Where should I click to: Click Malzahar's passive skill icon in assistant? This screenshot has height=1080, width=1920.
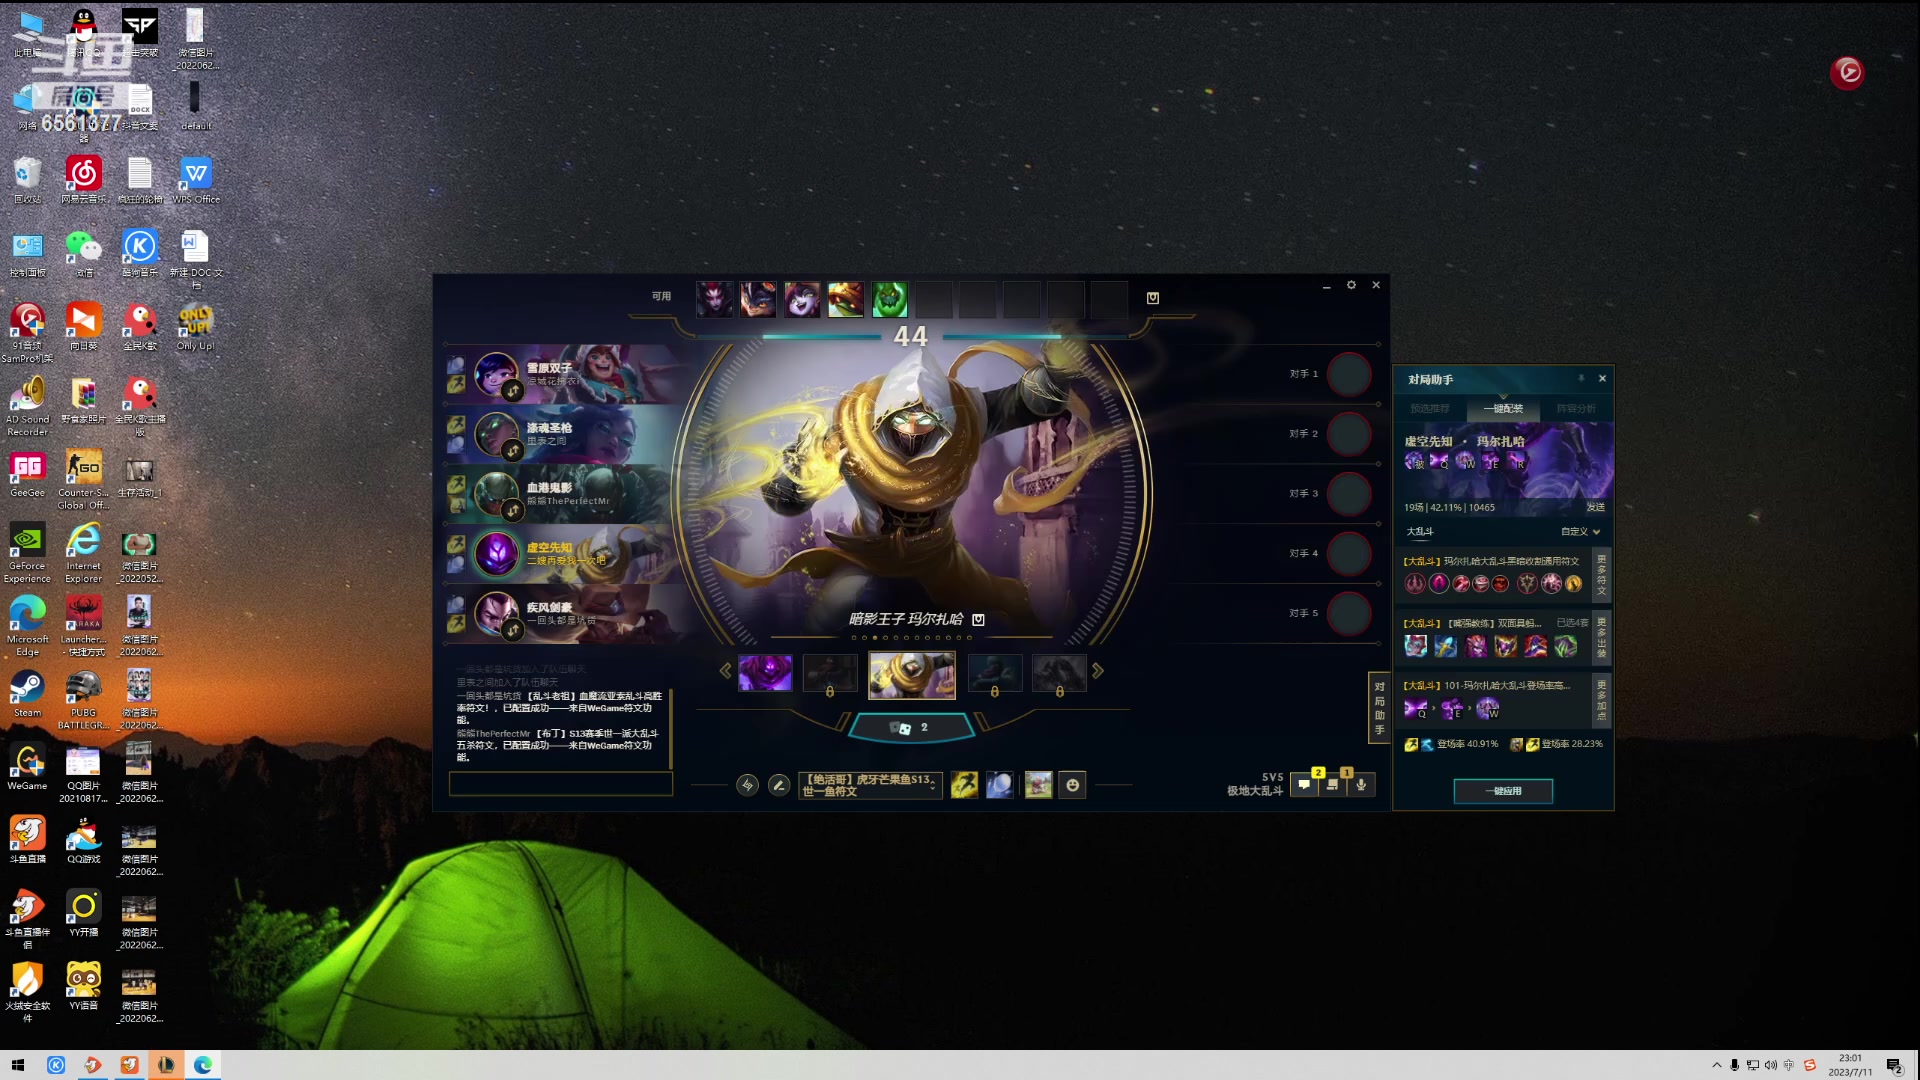1414,461
